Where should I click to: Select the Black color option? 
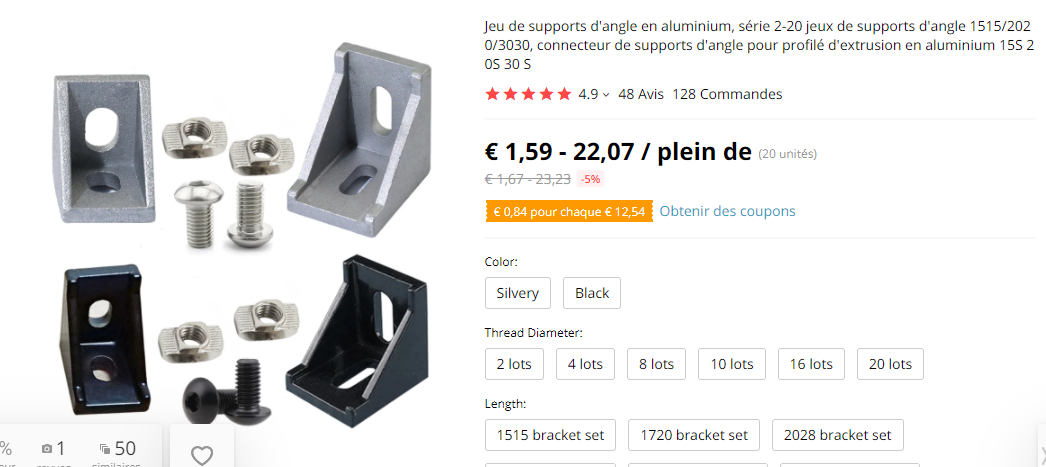pyautogui.click(x=592, y=293)
